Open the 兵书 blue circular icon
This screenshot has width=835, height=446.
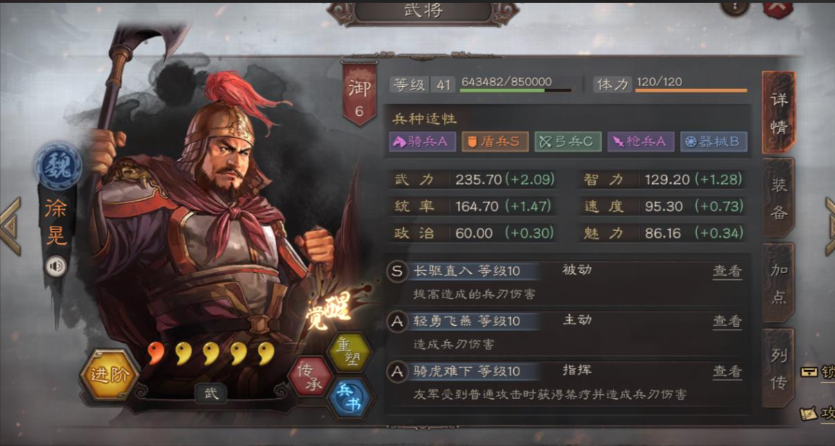[x=349, y=399]
